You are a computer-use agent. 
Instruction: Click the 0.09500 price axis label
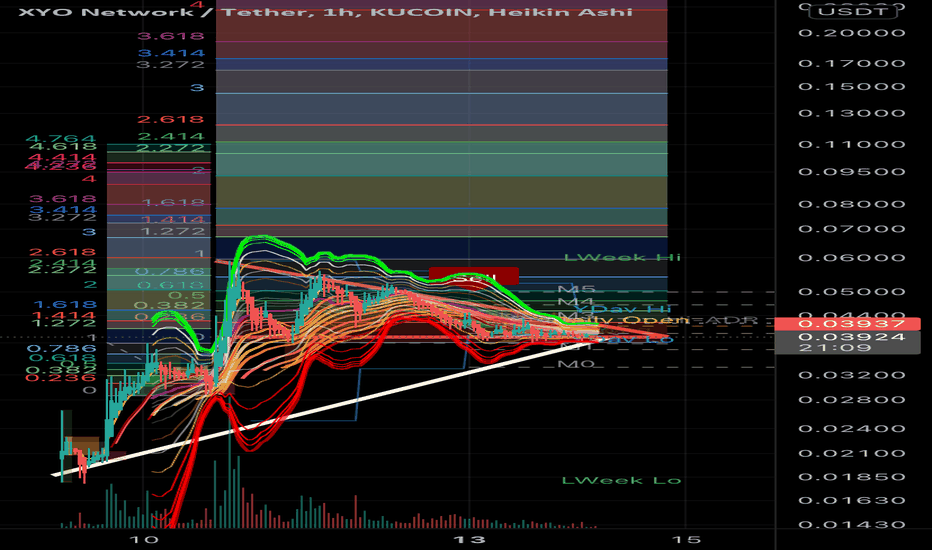point(852,172)
